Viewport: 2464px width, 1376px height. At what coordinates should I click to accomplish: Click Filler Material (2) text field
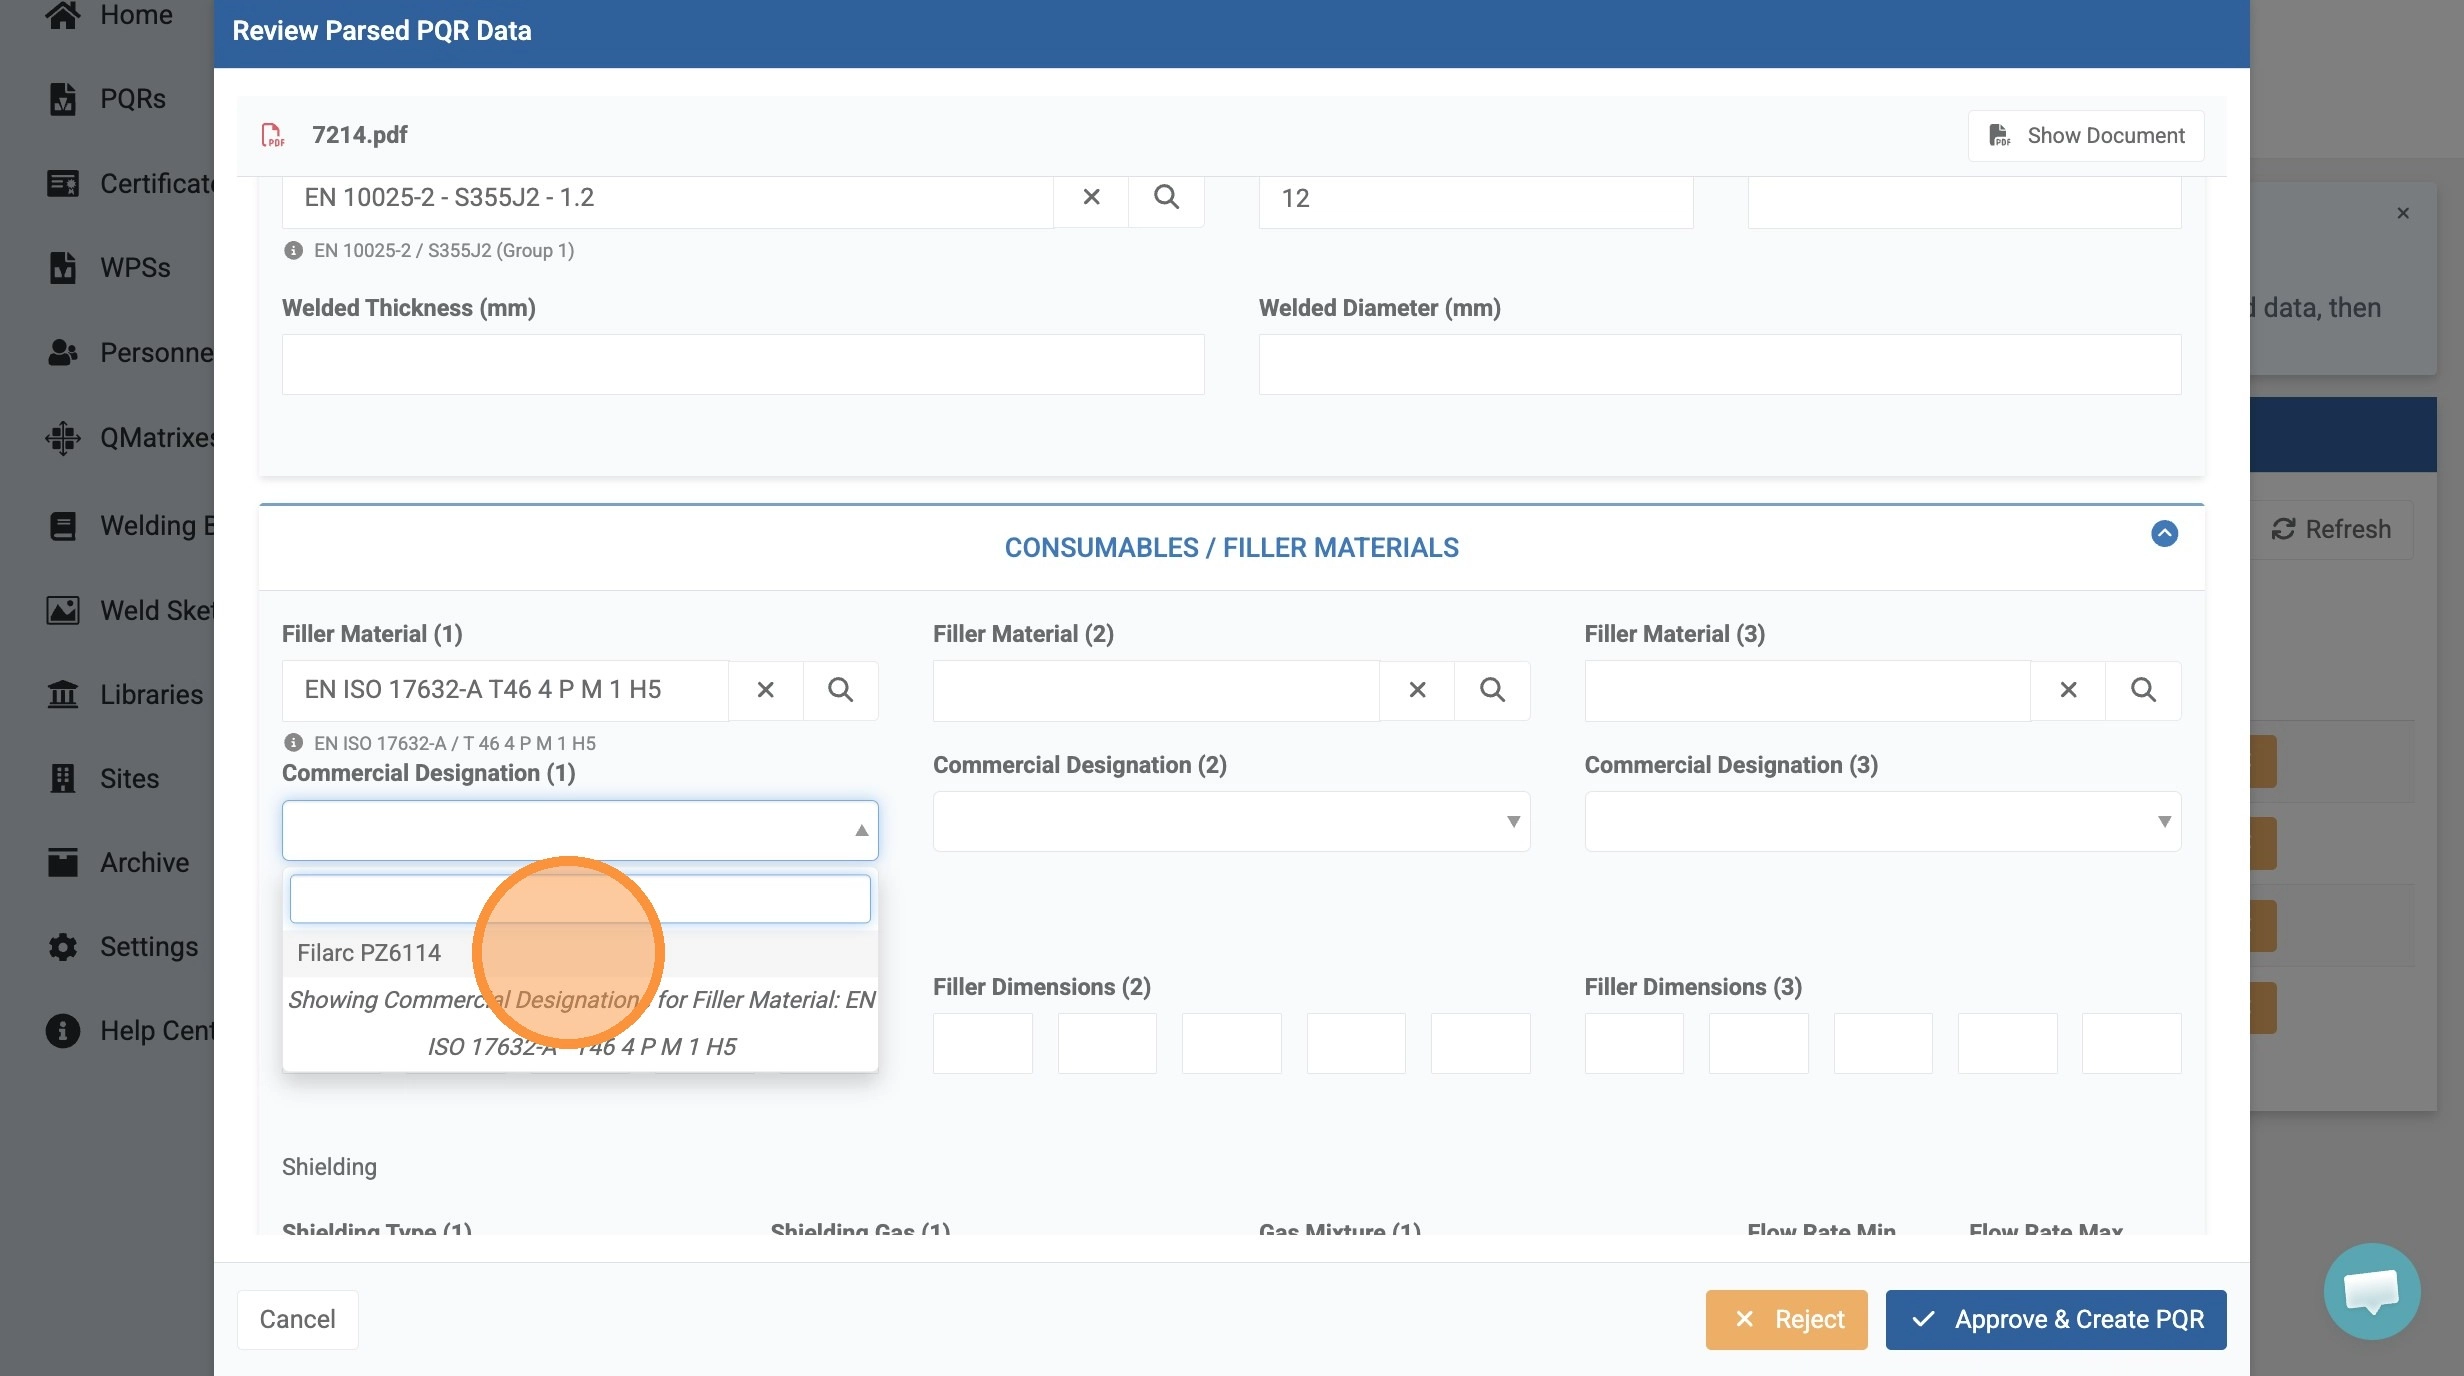pyautogui.click(x=1156, y=690)
